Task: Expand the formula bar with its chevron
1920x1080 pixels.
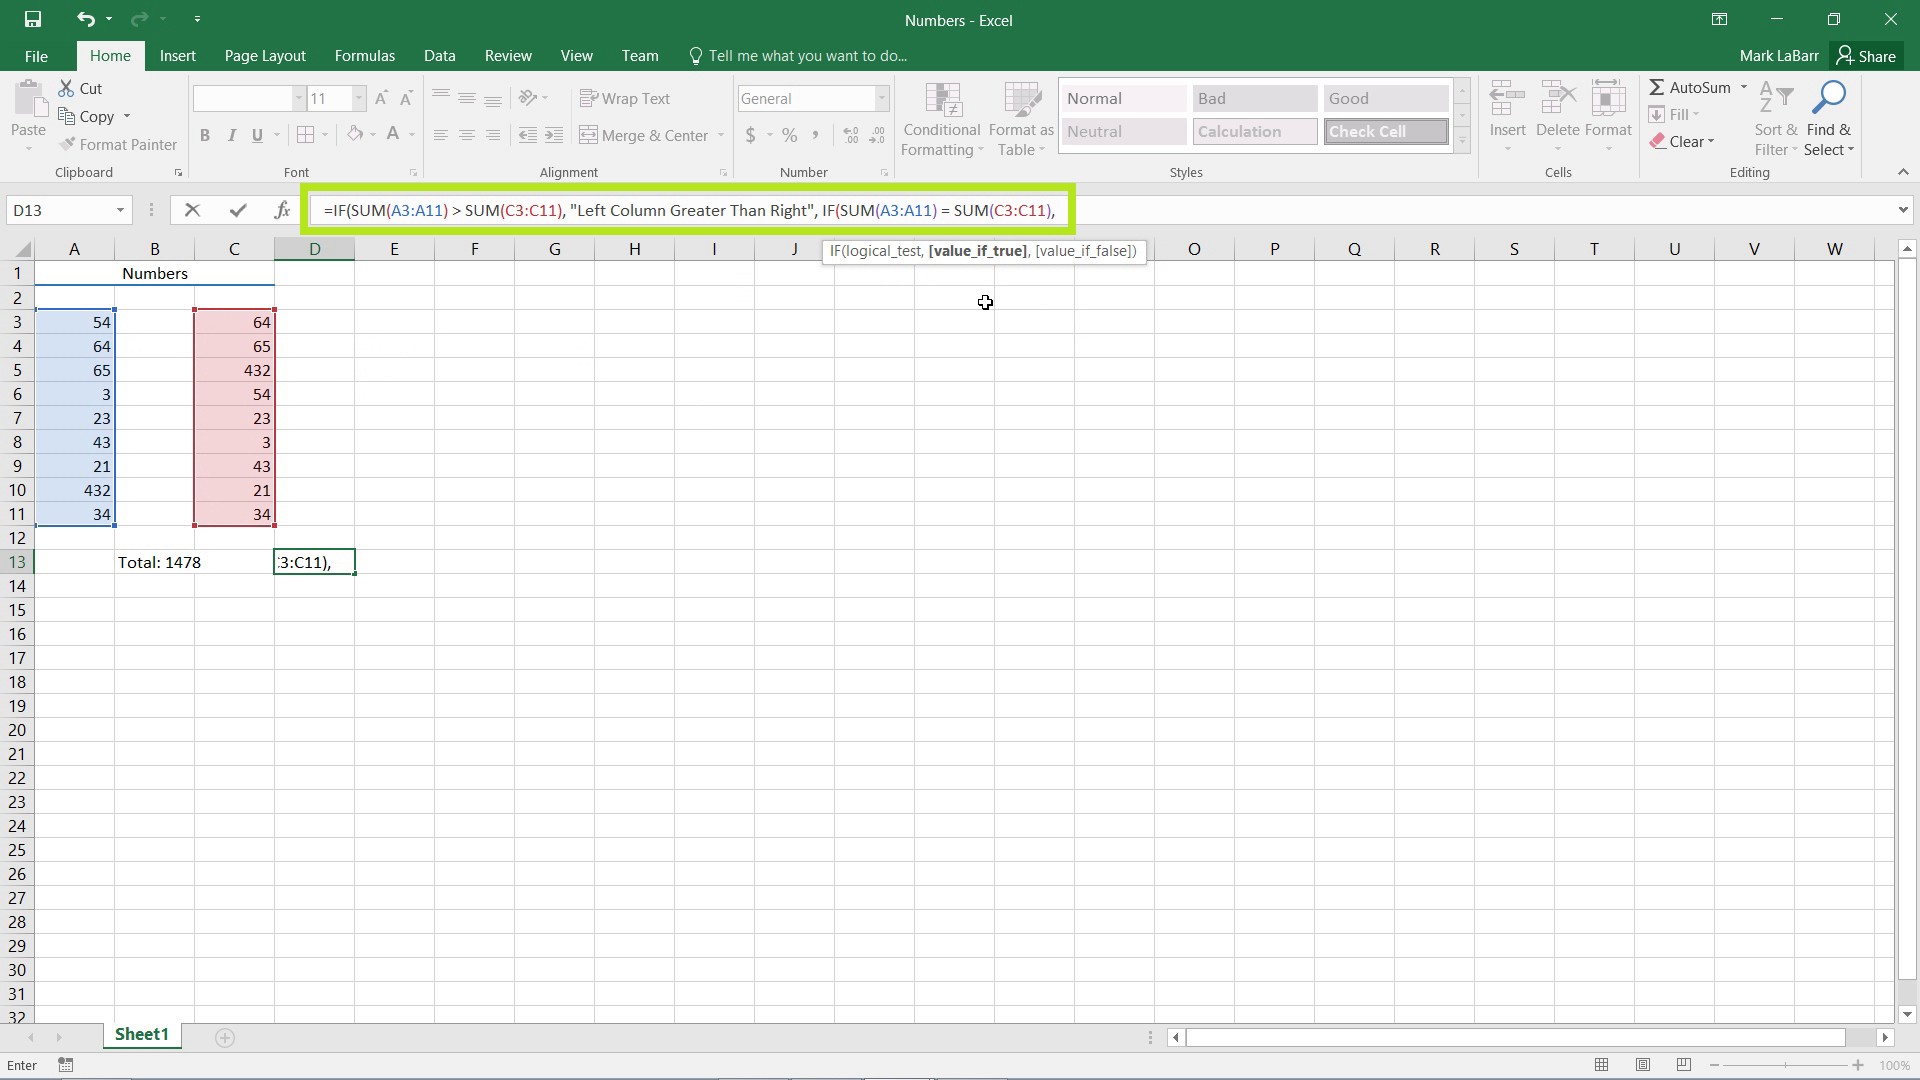Action: coord(1905,210)
